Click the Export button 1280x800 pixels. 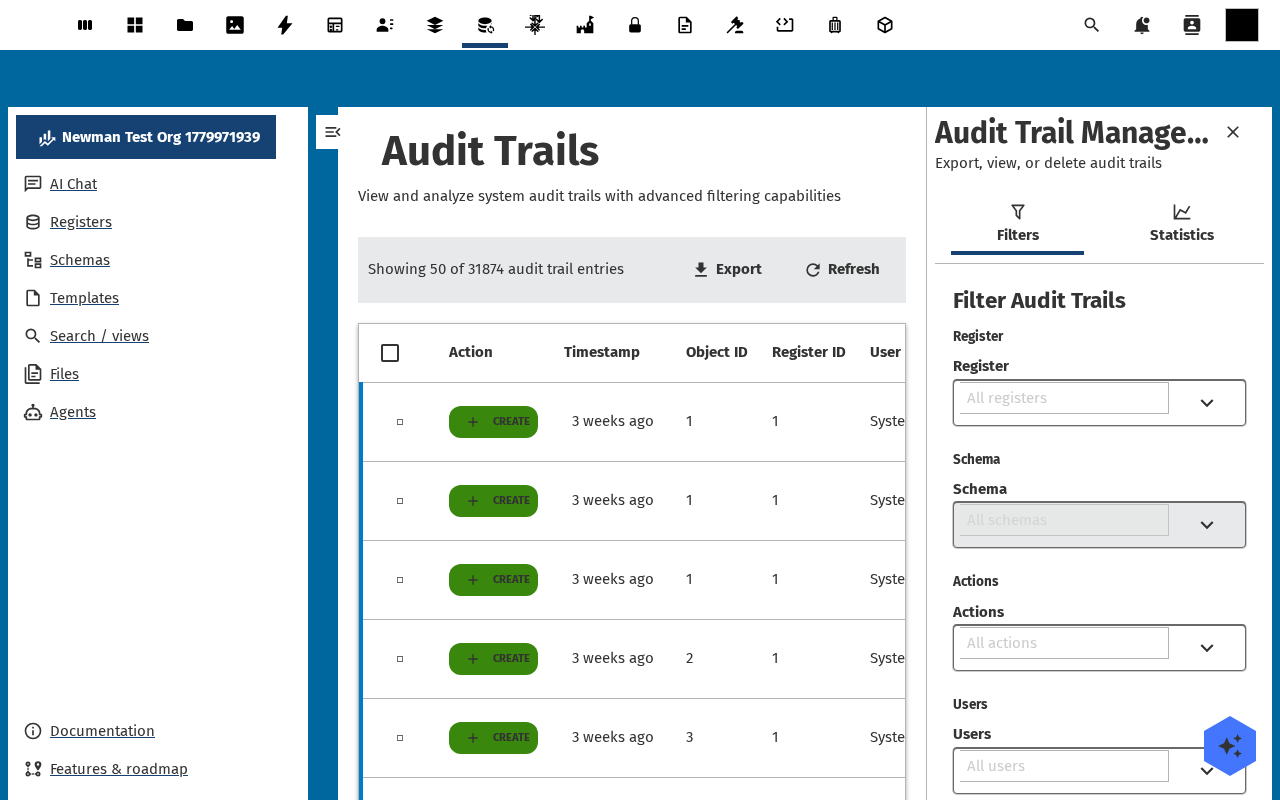[x=727, y=269]
